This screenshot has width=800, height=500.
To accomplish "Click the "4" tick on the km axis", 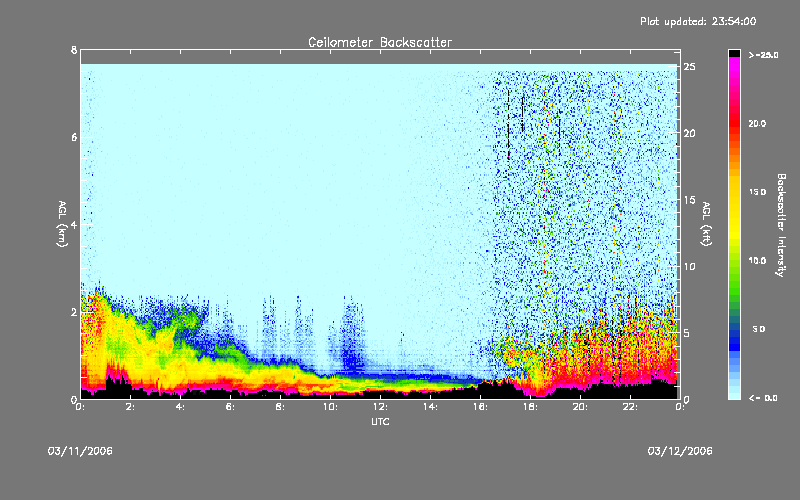I will pos(74,225).
